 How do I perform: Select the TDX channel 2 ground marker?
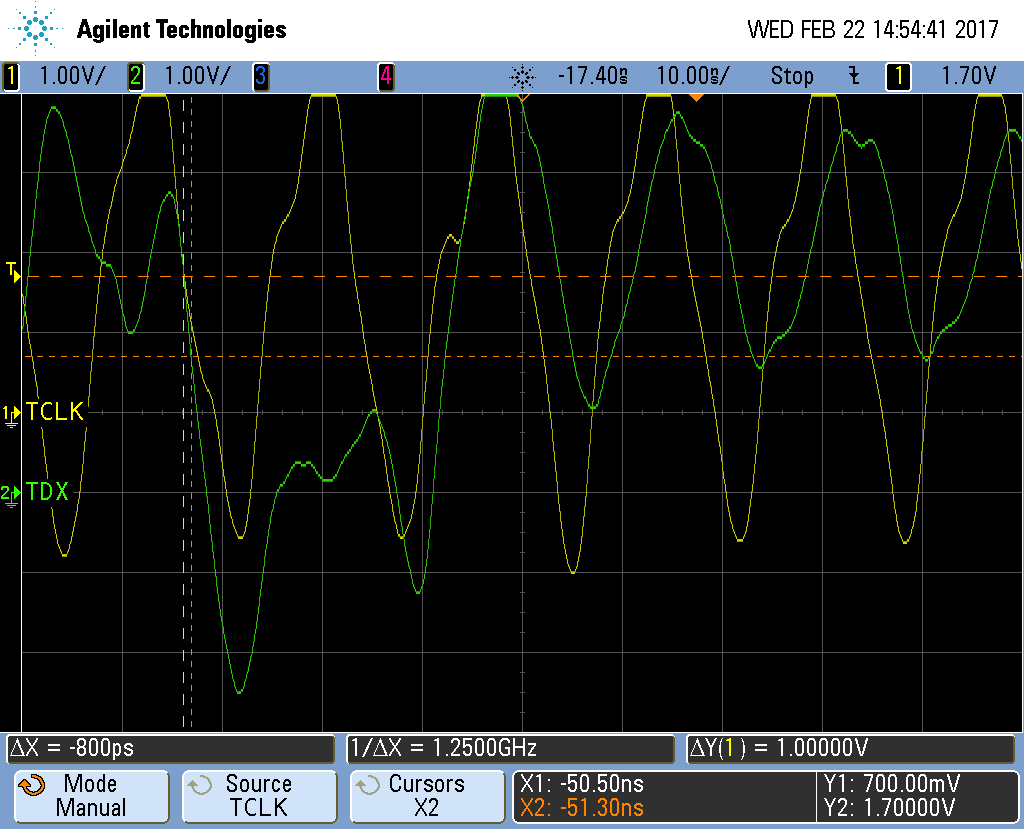(12, 492)
